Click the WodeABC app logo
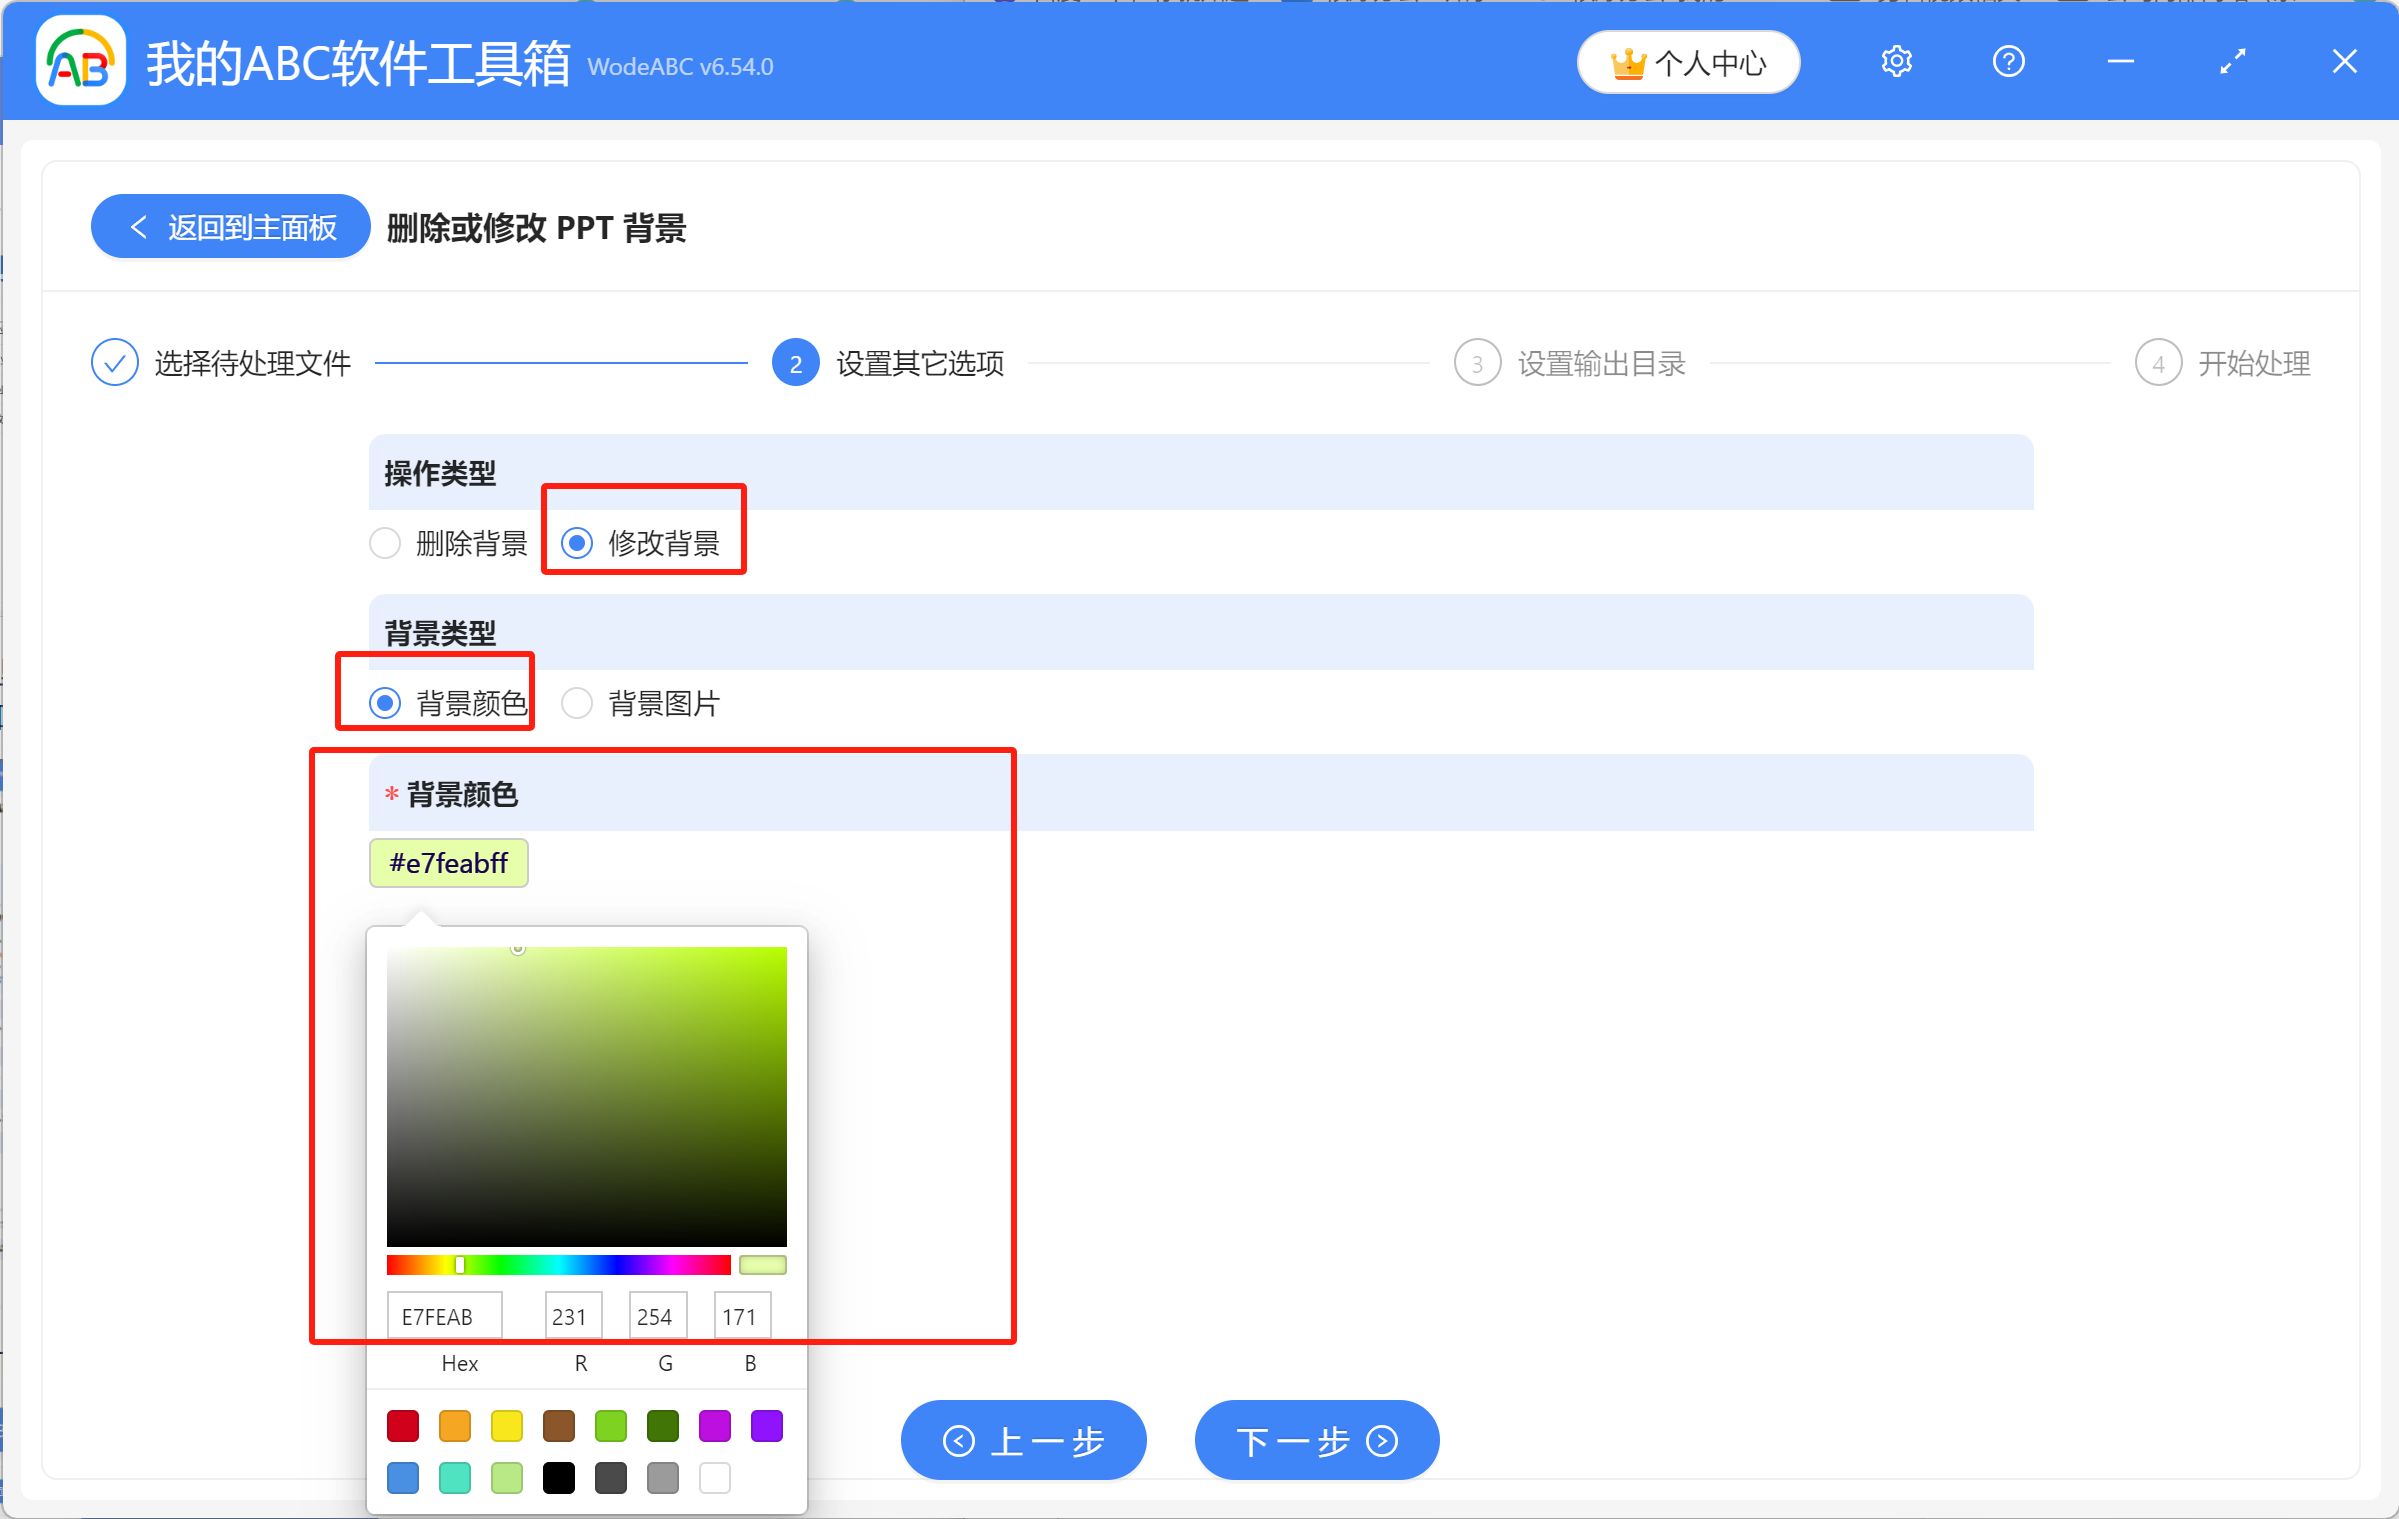Screen dimensions: 2399x1519 (x=80, y=62)
